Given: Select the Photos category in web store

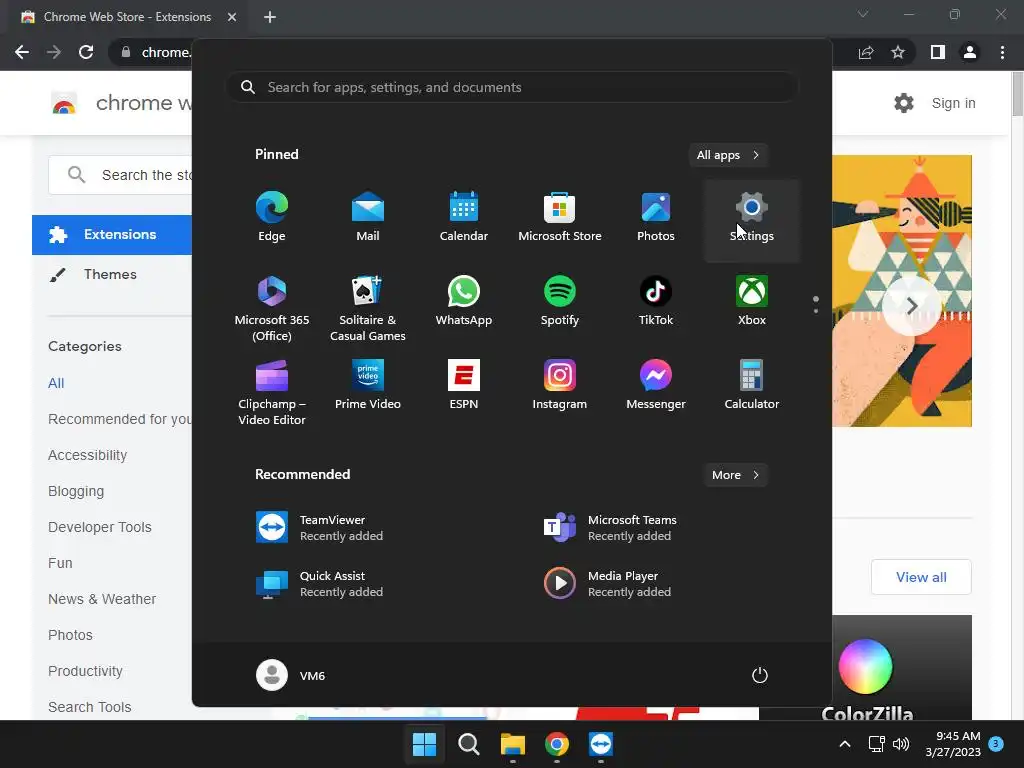Looking at the screenshot, I should tap(70, 635).
